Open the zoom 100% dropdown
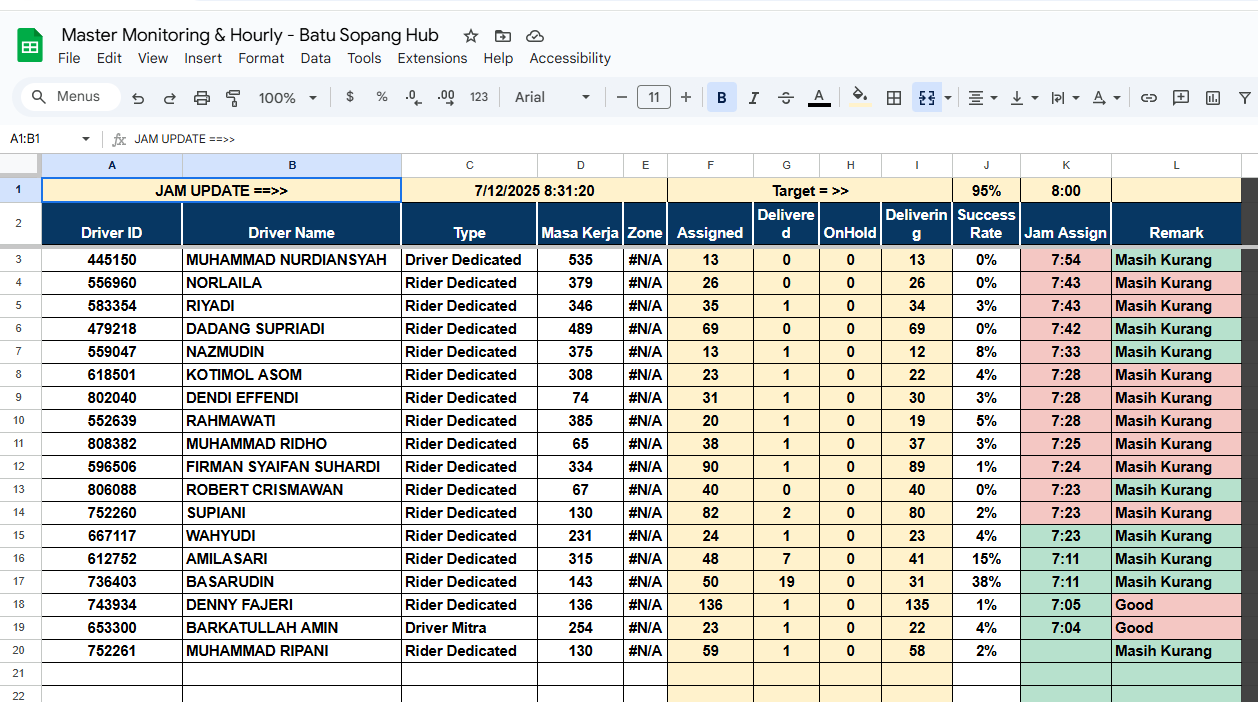Image resolution: width=1258 pixels, height=702 pixels. tap(288, 98)
